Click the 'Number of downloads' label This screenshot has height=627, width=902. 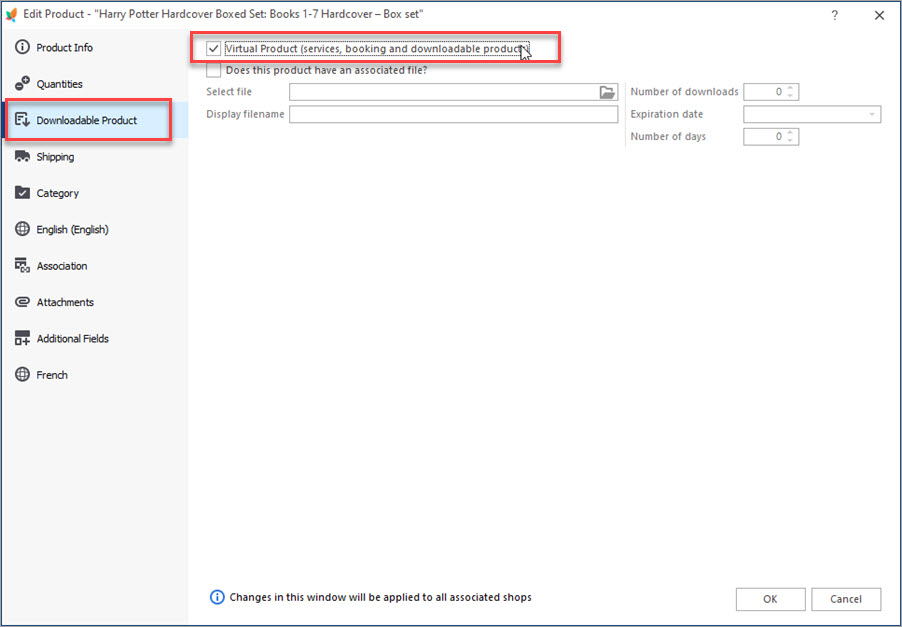[684, 91]
